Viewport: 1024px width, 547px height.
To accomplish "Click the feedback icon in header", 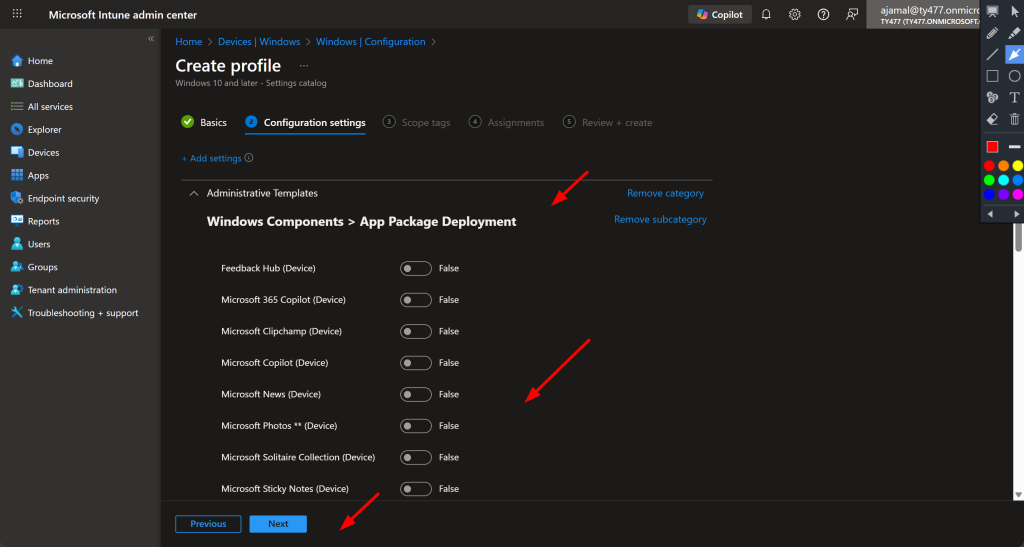I will (852, 14).
